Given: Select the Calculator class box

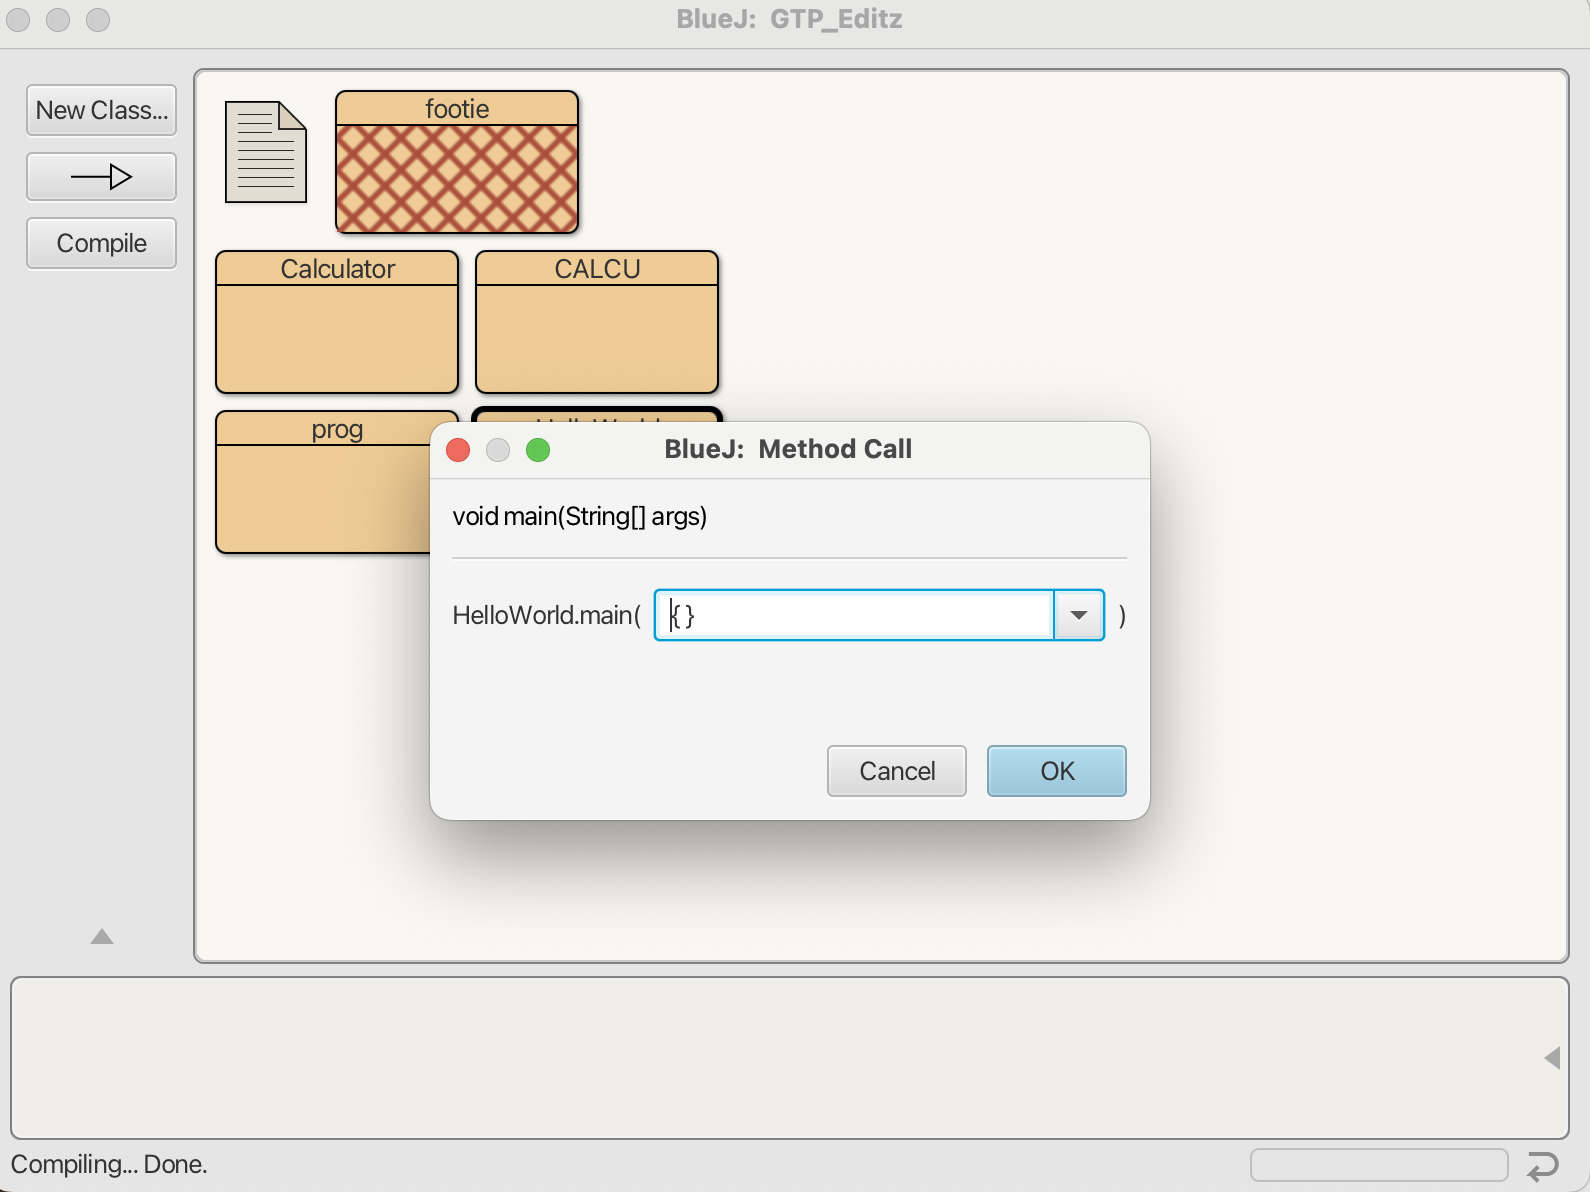Looking at the screenshot, I should point(337,322).
